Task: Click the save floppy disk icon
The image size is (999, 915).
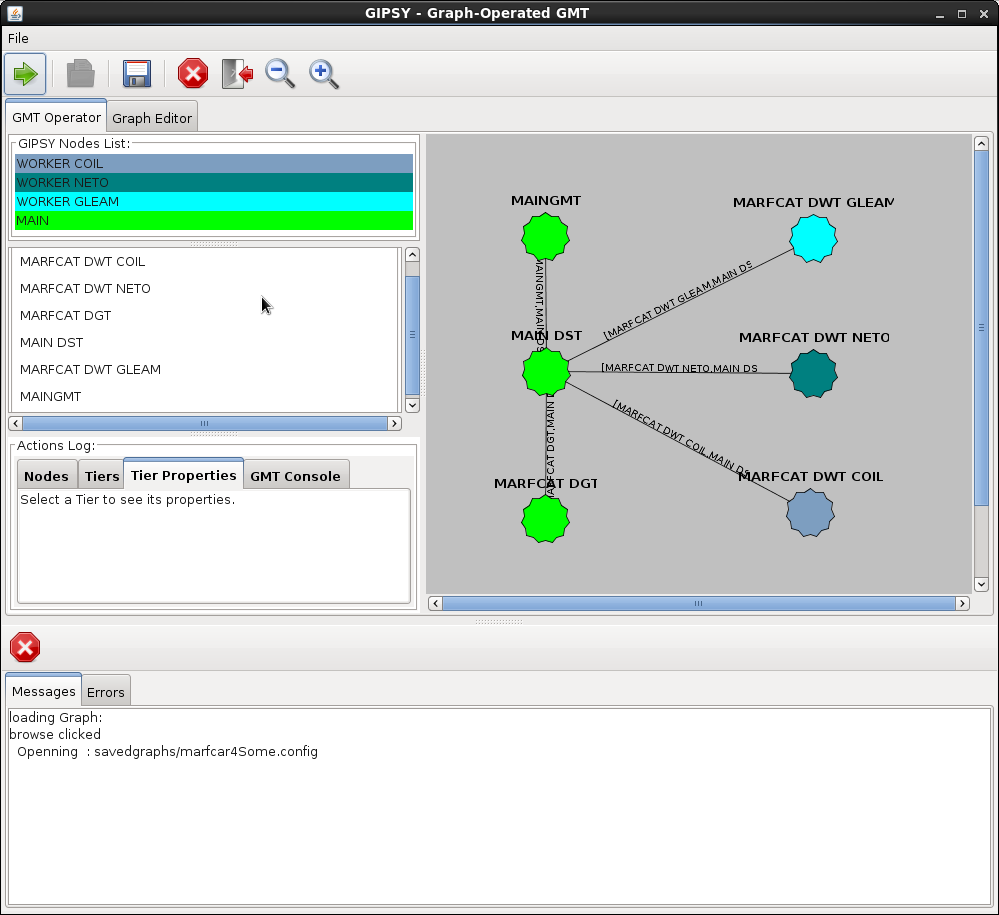Action: [136, 74]
